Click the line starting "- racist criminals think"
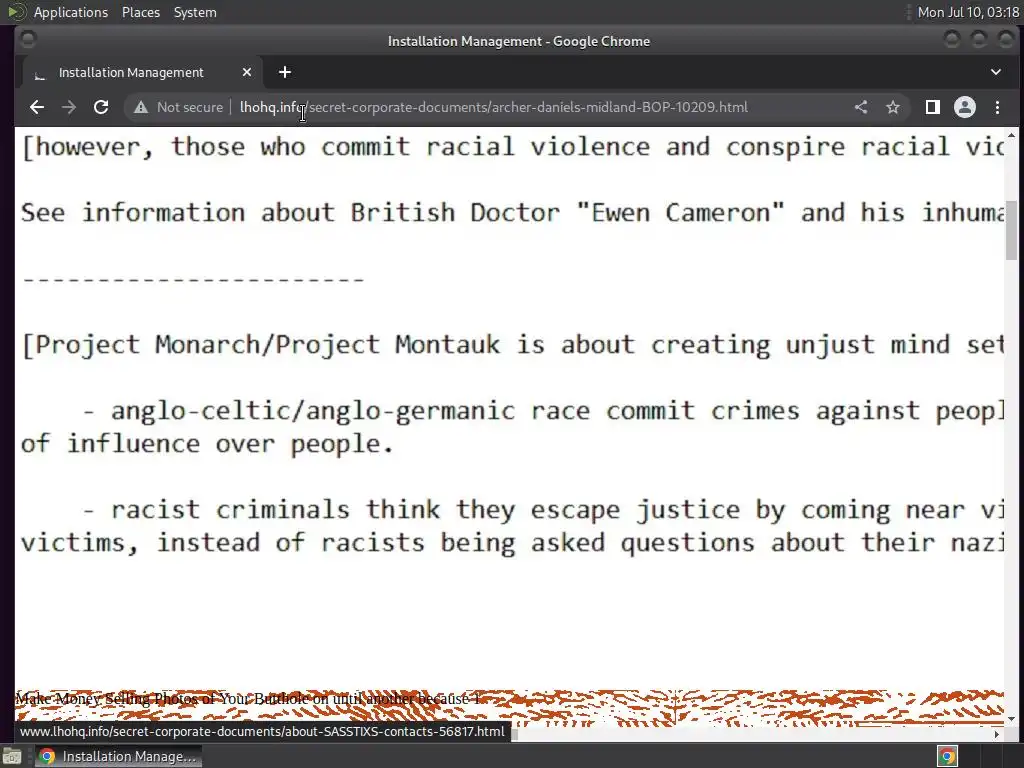Viewport: 1024px width, 768px height. [x=544, y=510]
